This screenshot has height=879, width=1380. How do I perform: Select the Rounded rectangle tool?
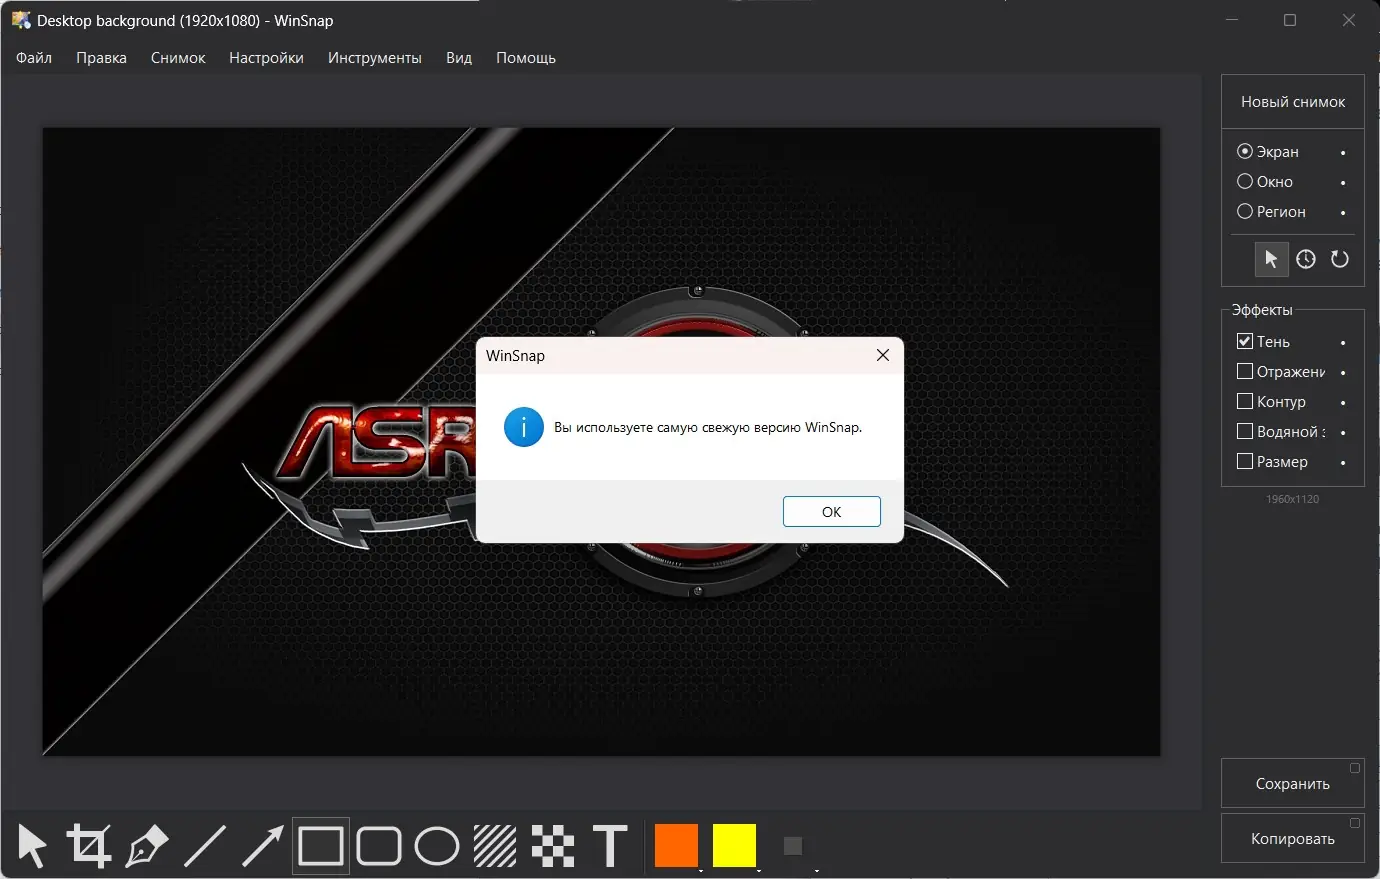coord(379,846)
